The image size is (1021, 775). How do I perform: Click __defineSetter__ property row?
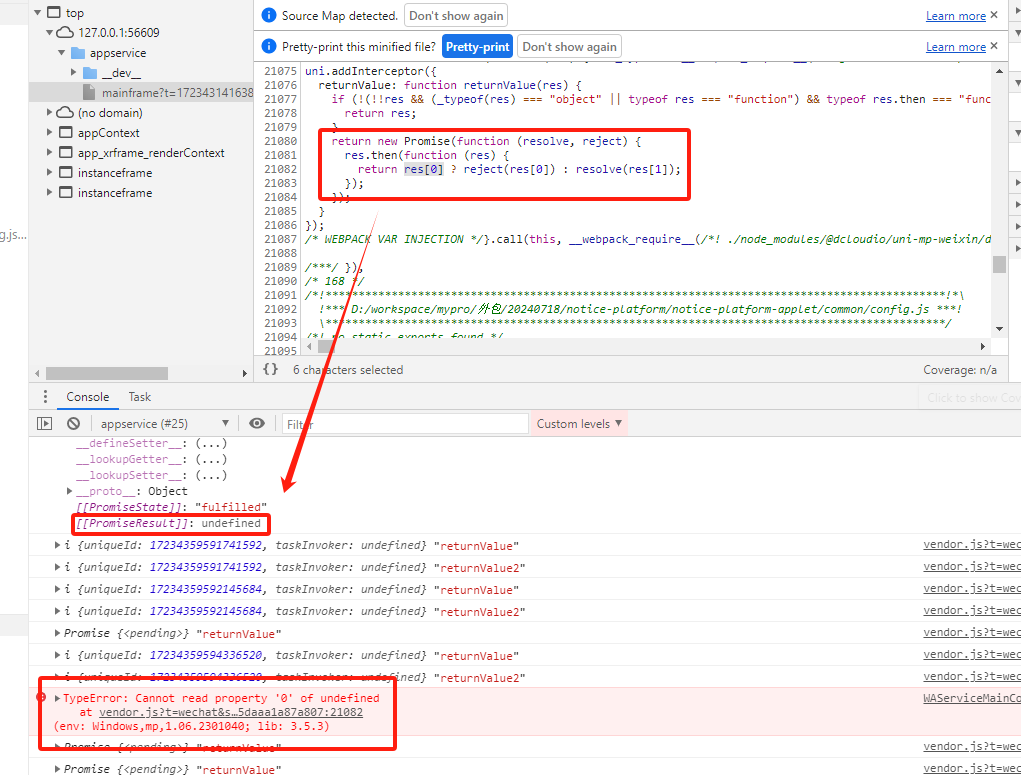point(151,443)
